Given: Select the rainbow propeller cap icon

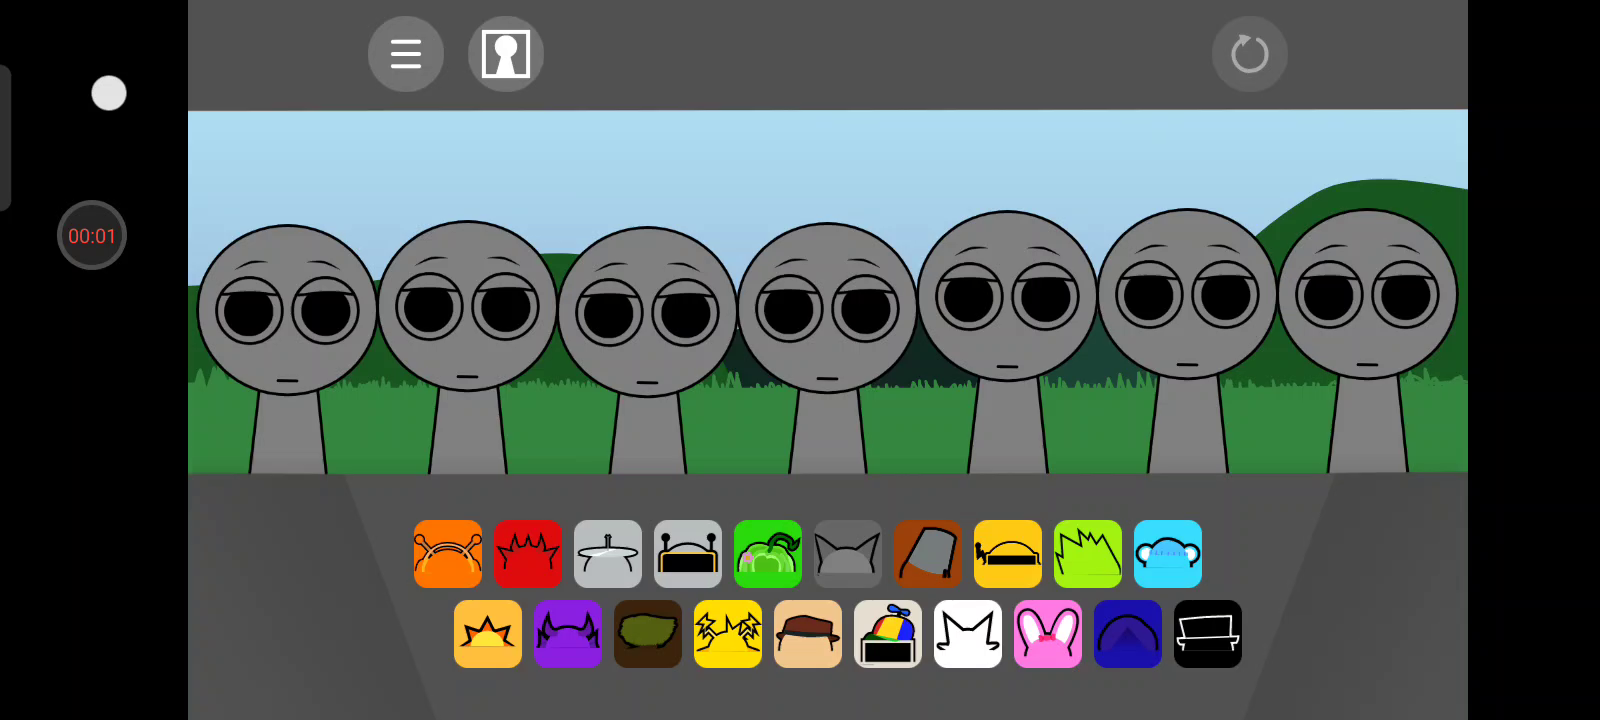Looking at the screenshot, I should [887, 634].
